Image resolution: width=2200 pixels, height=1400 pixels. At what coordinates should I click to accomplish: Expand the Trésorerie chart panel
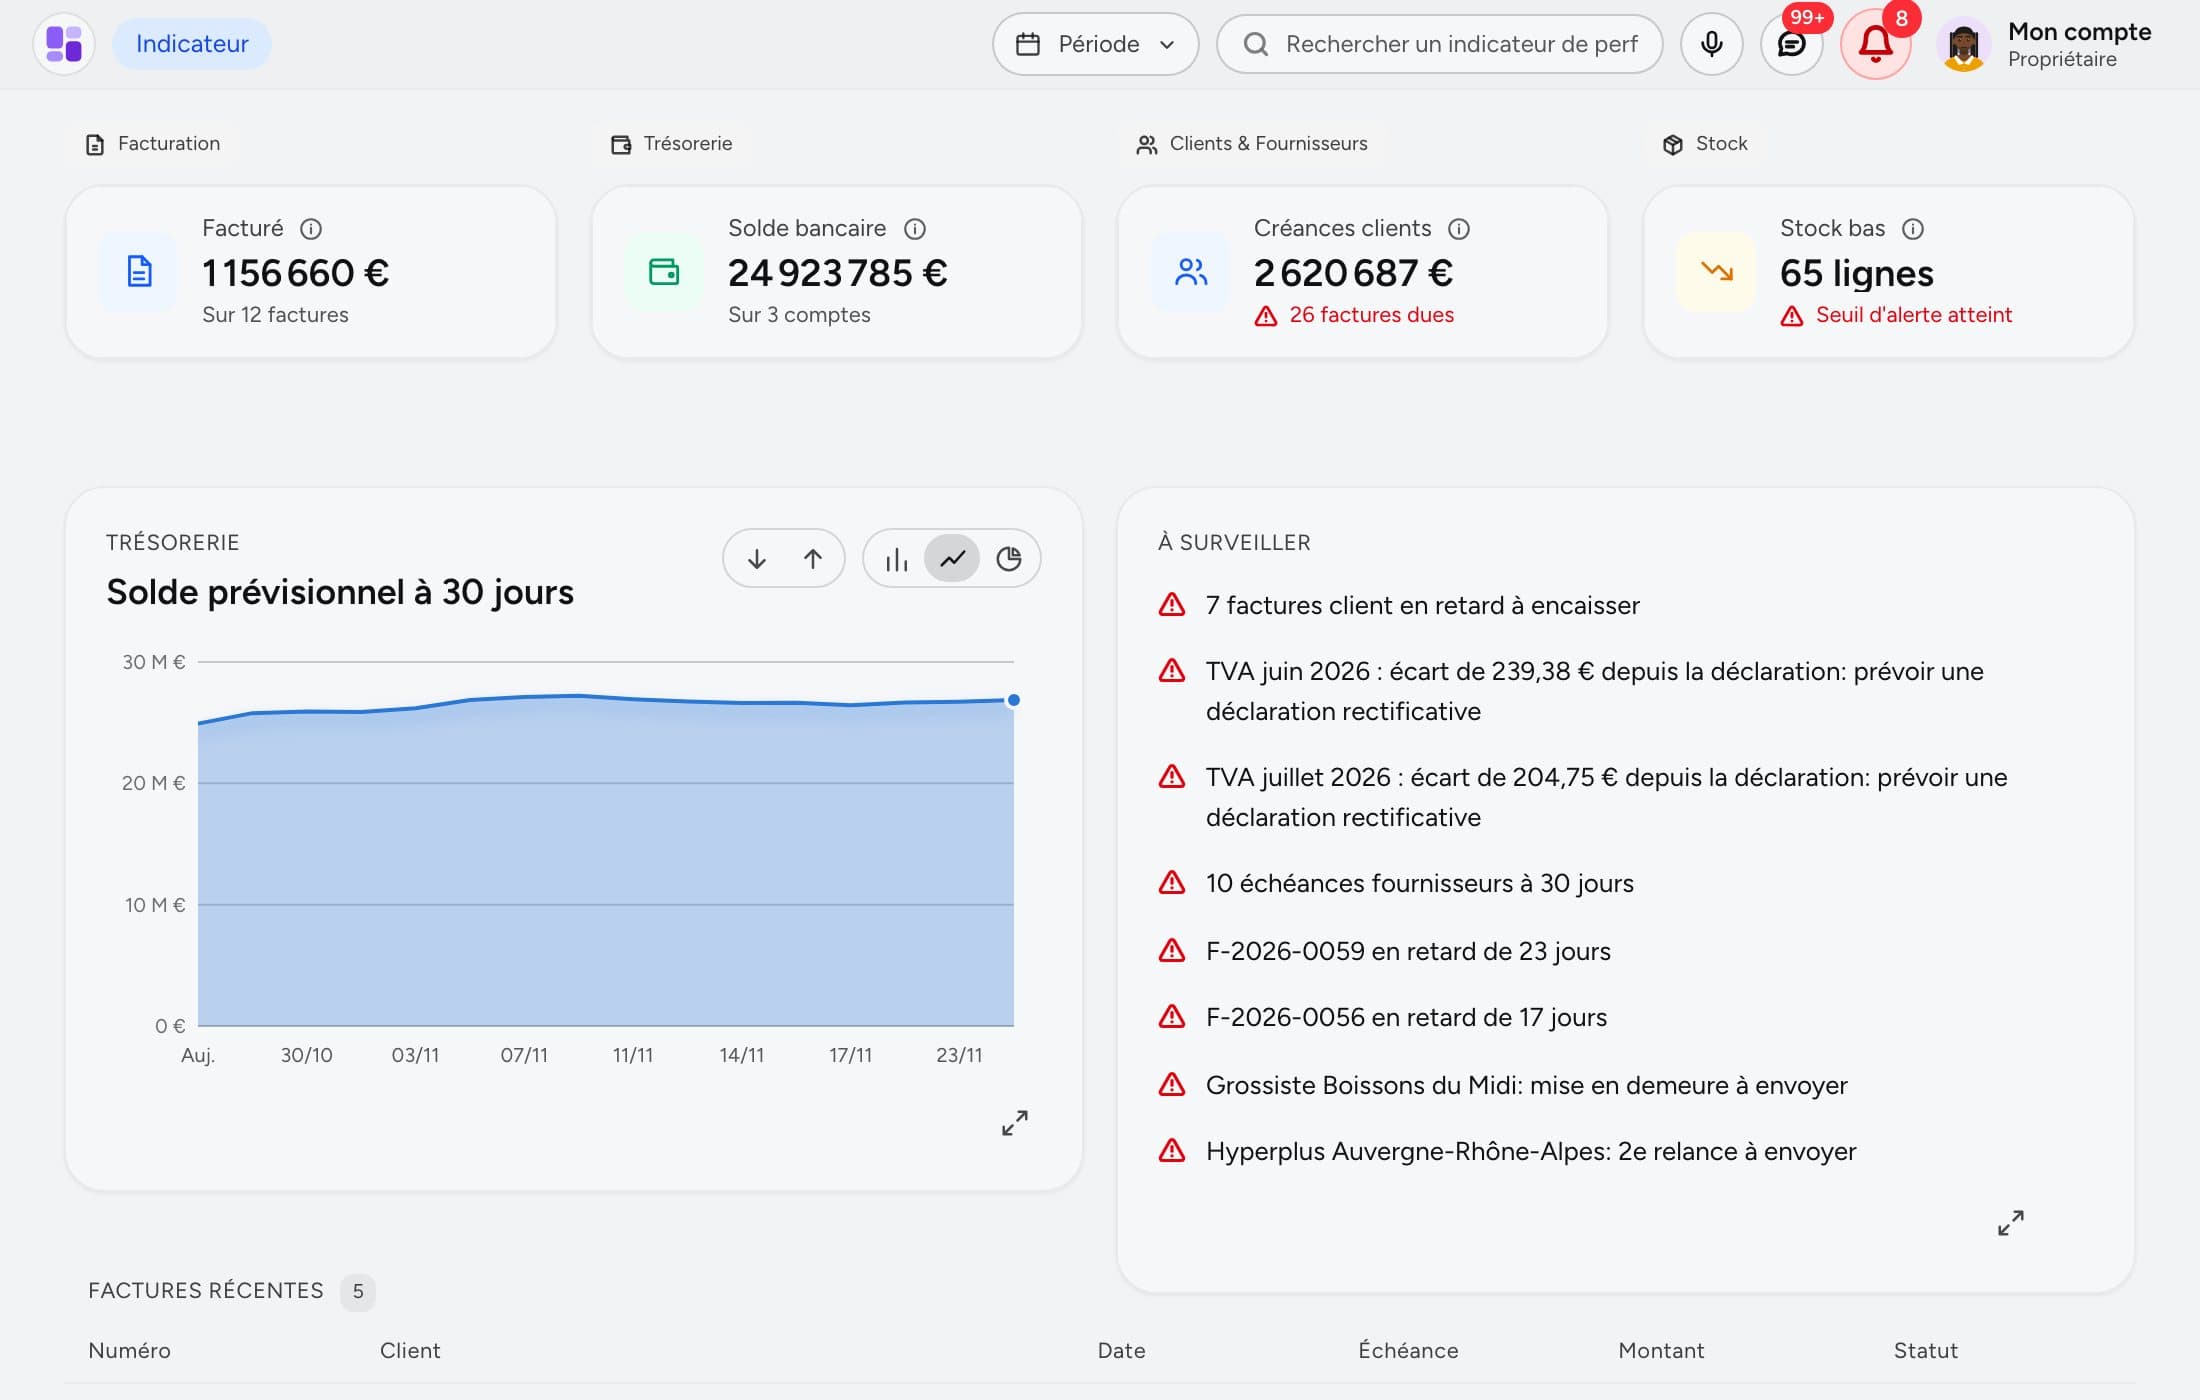coord(1014,1123)
